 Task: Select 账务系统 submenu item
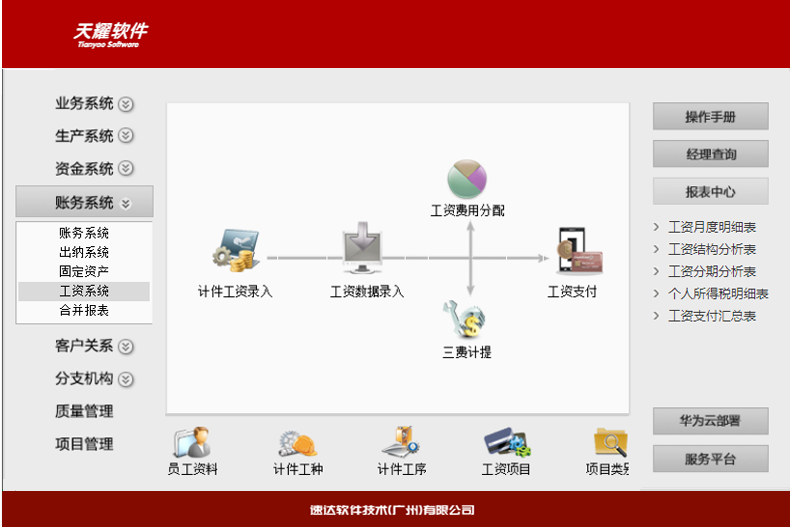[84, 233]
